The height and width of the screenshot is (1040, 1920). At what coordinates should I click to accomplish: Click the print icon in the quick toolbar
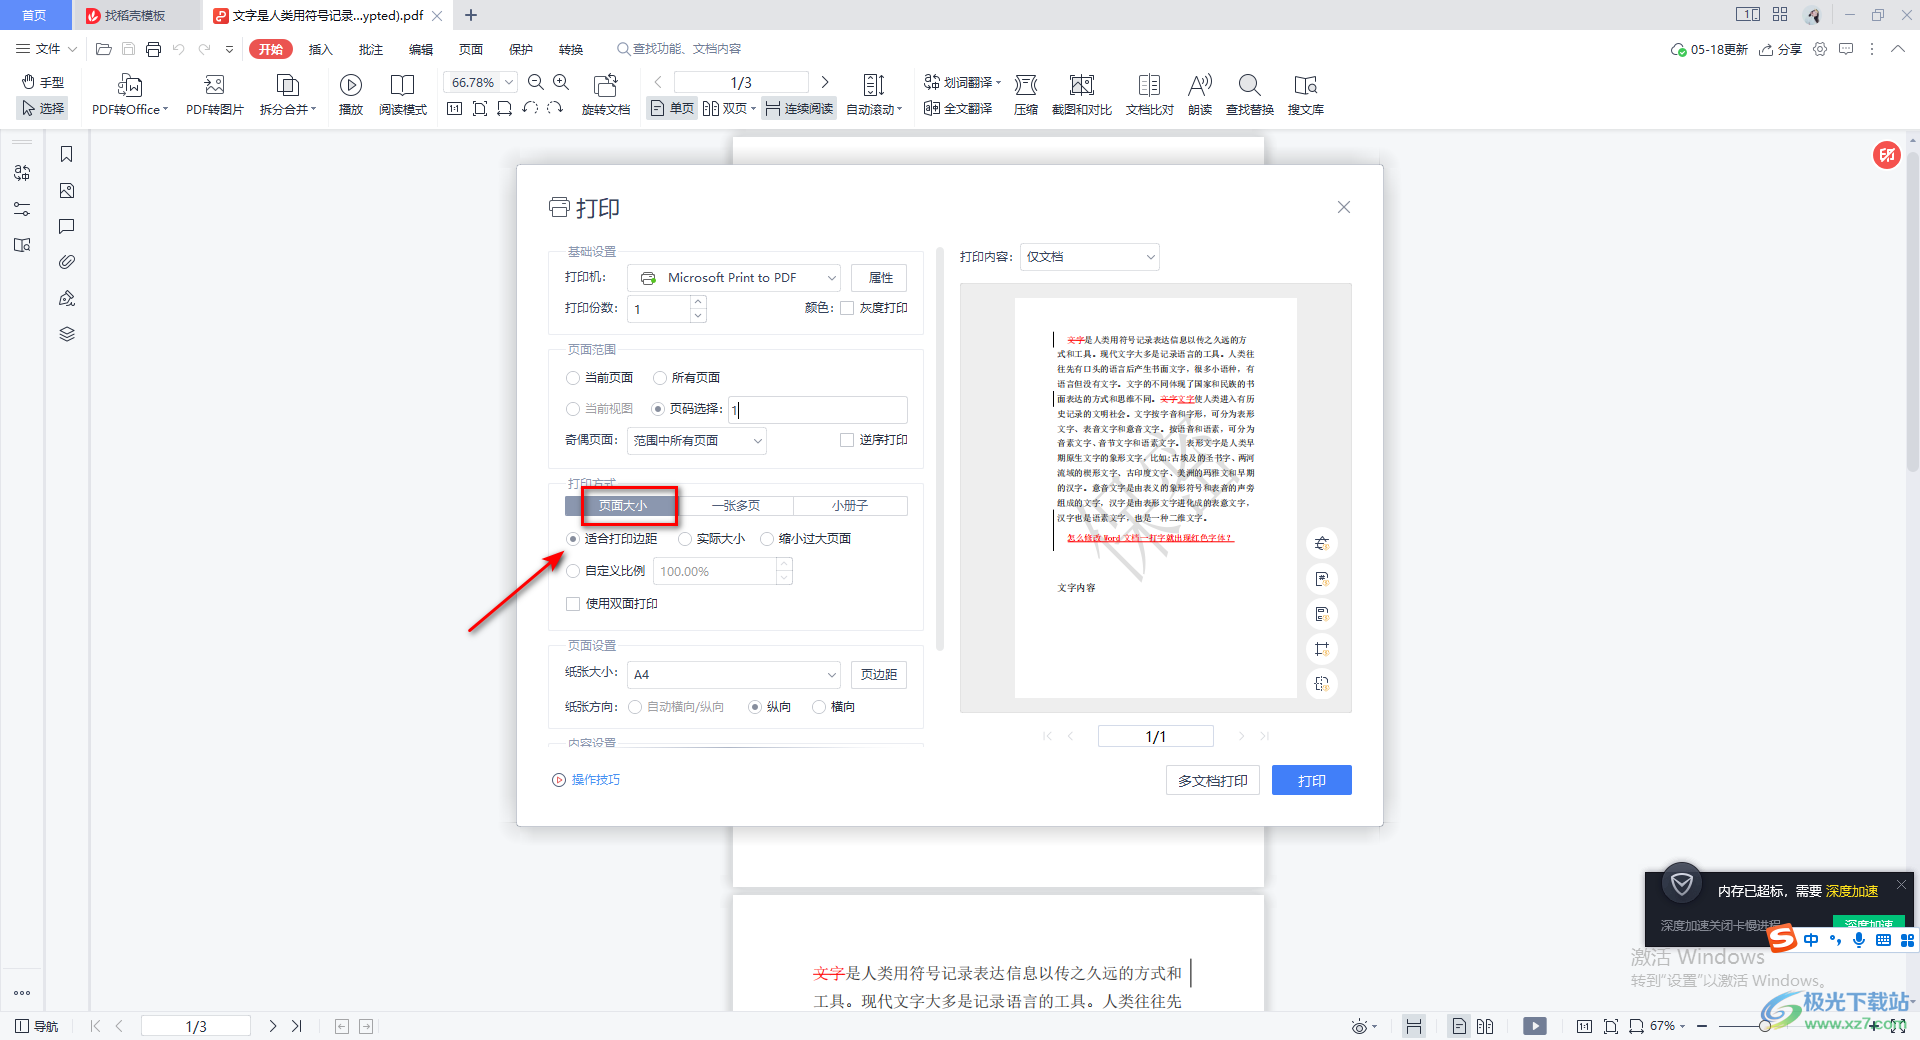pyautogui.click(x=153, y=49)
